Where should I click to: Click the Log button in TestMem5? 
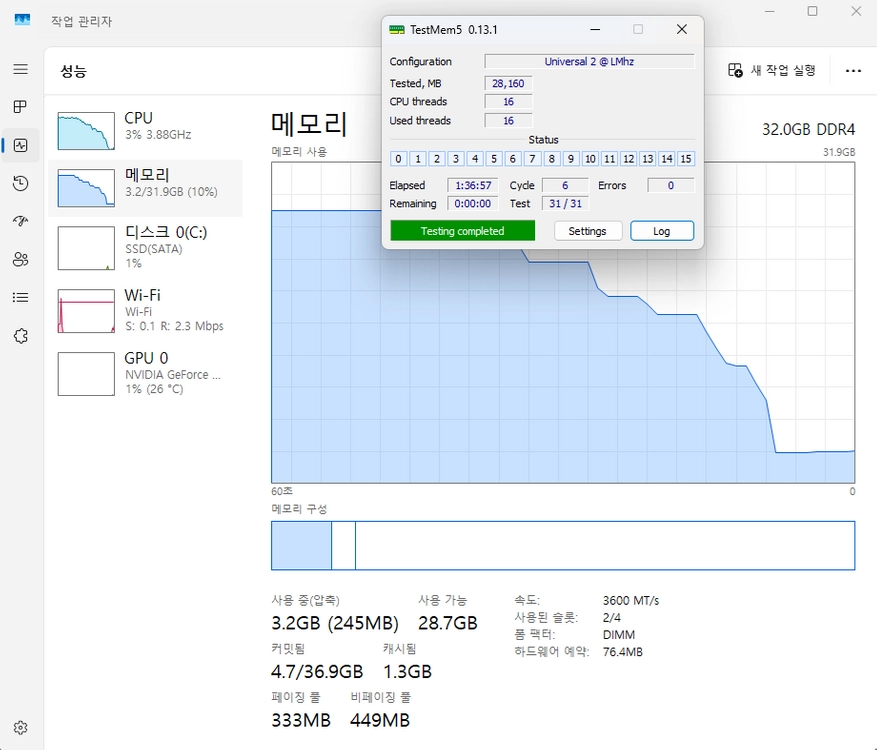662,231
